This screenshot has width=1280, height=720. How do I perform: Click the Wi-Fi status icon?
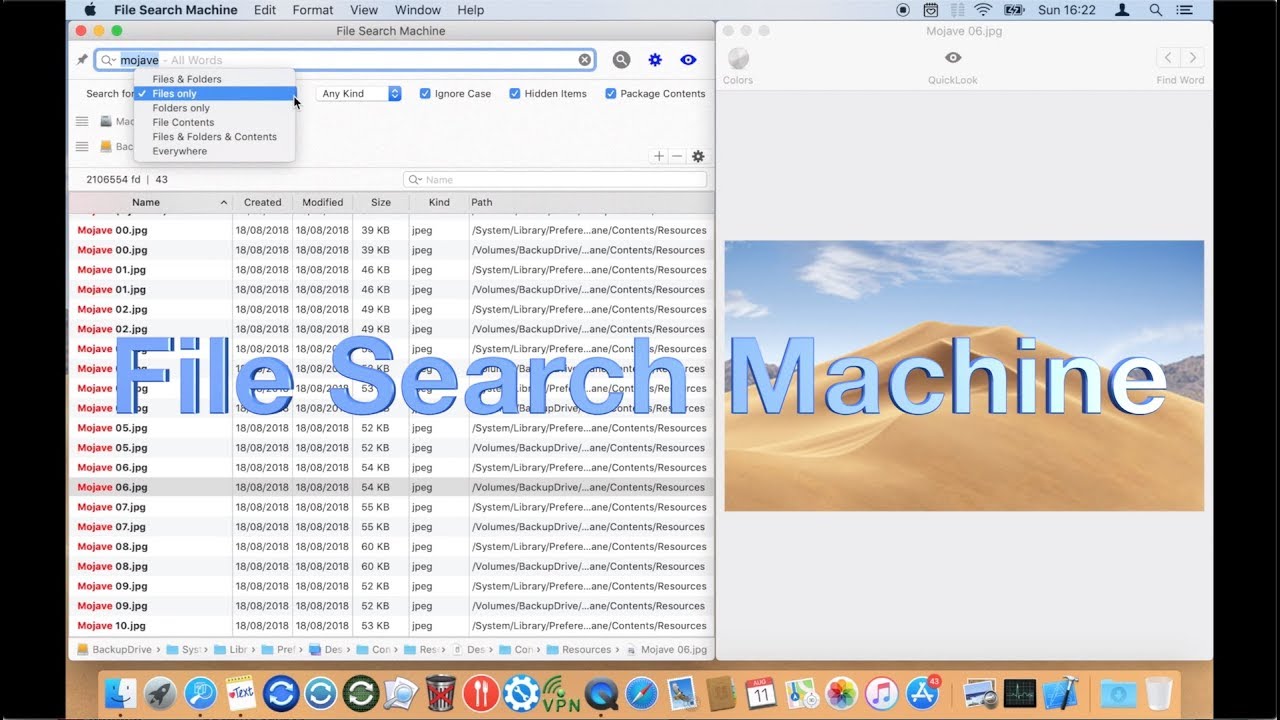(x=982, y=10)
